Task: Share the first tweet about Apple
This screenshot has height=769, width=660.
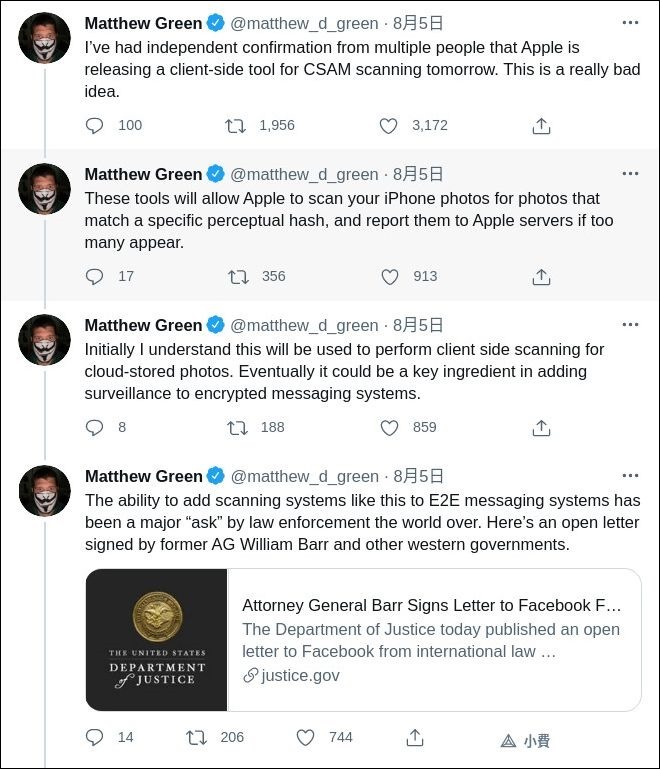Action: 541,126
